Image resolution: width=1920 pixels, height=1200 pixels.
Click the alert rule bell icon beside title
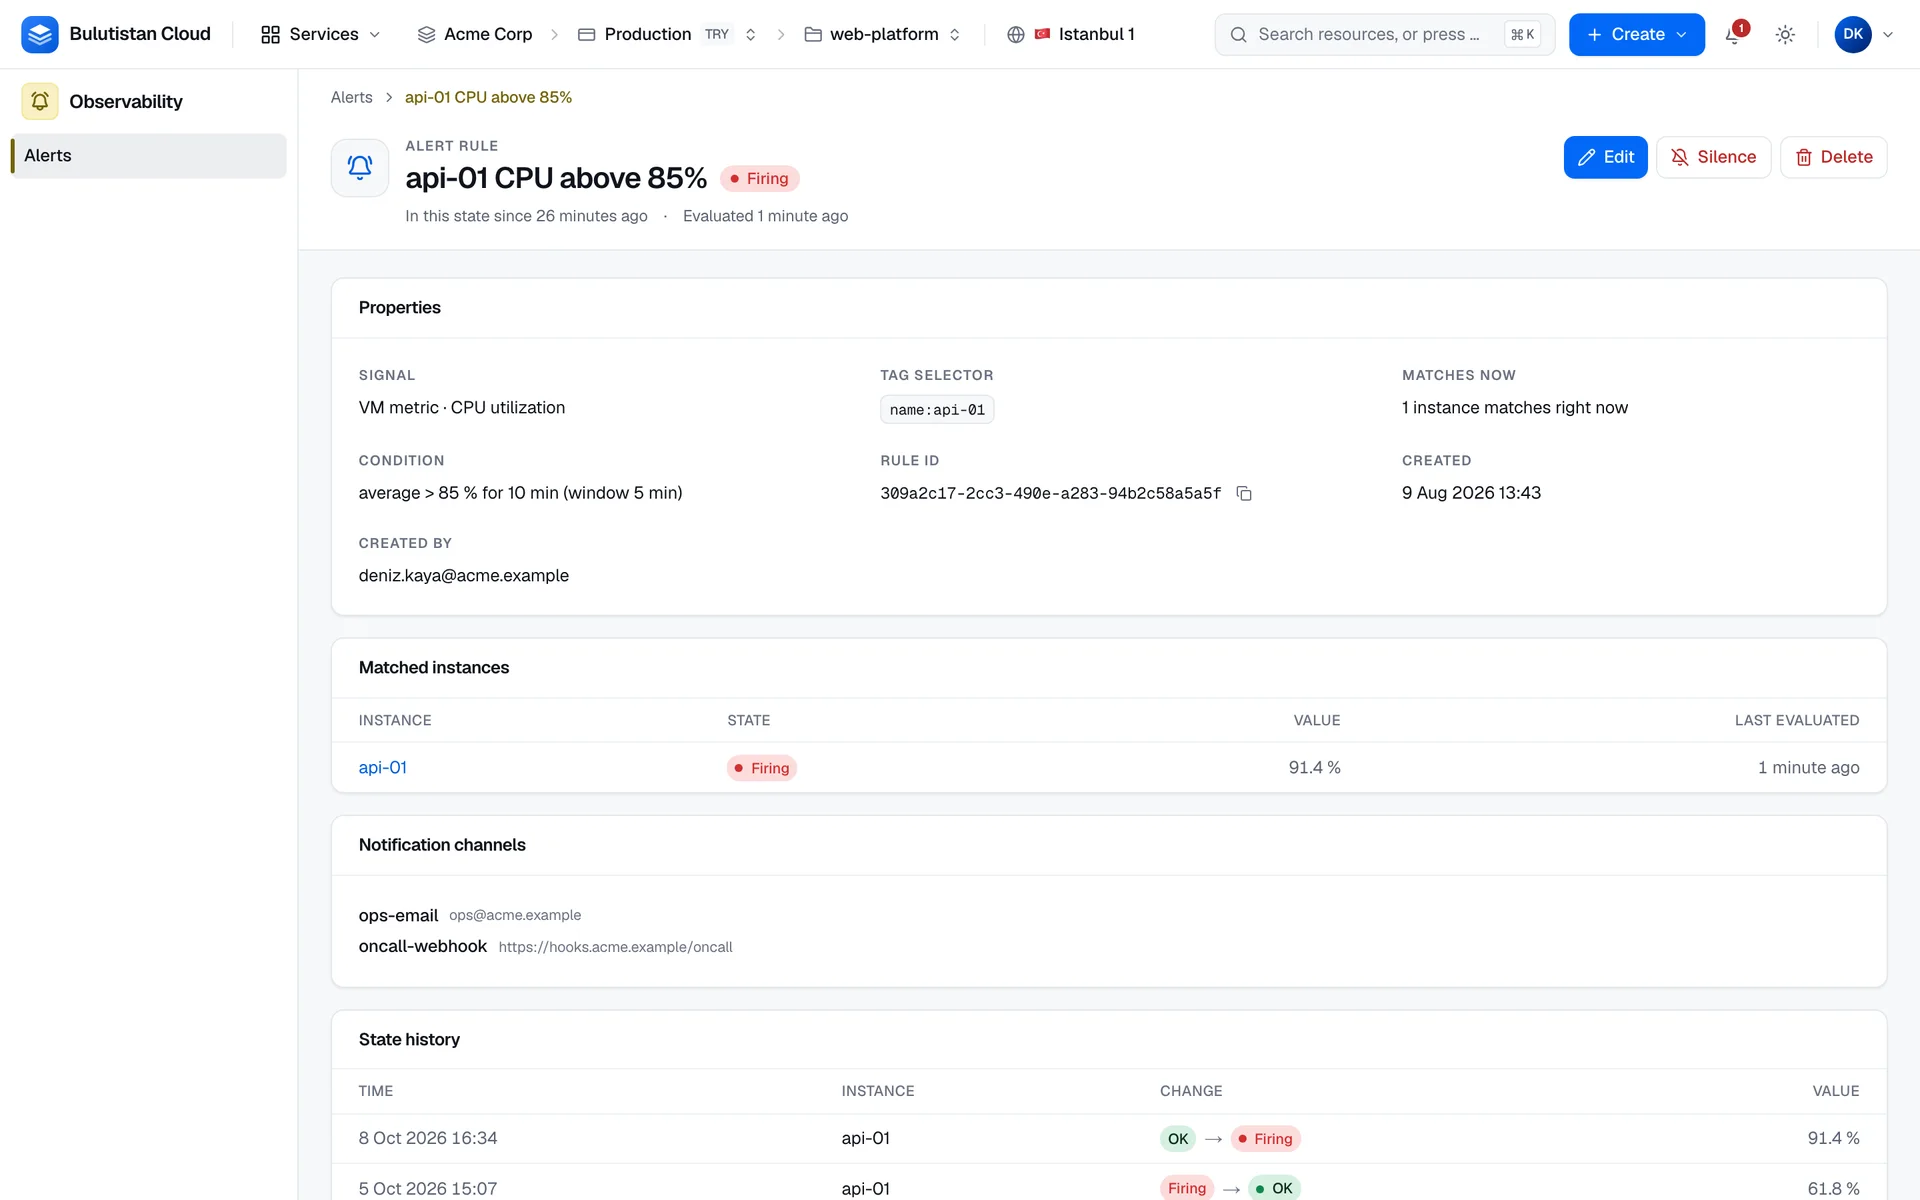(x=360, y=167)
